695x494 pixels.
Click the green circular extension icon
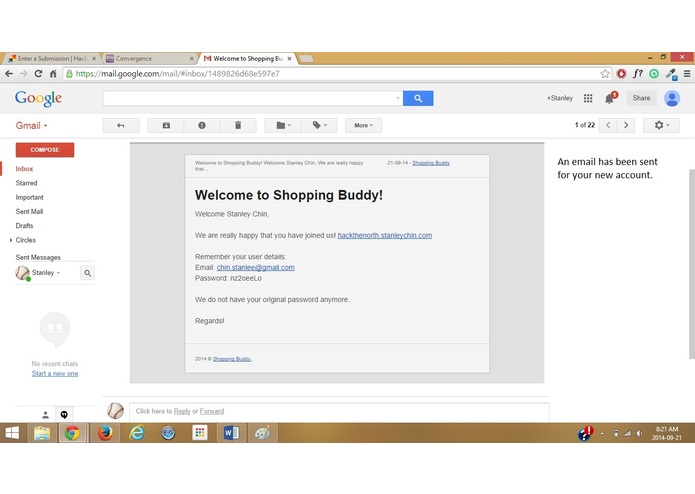tap(654, 74)
